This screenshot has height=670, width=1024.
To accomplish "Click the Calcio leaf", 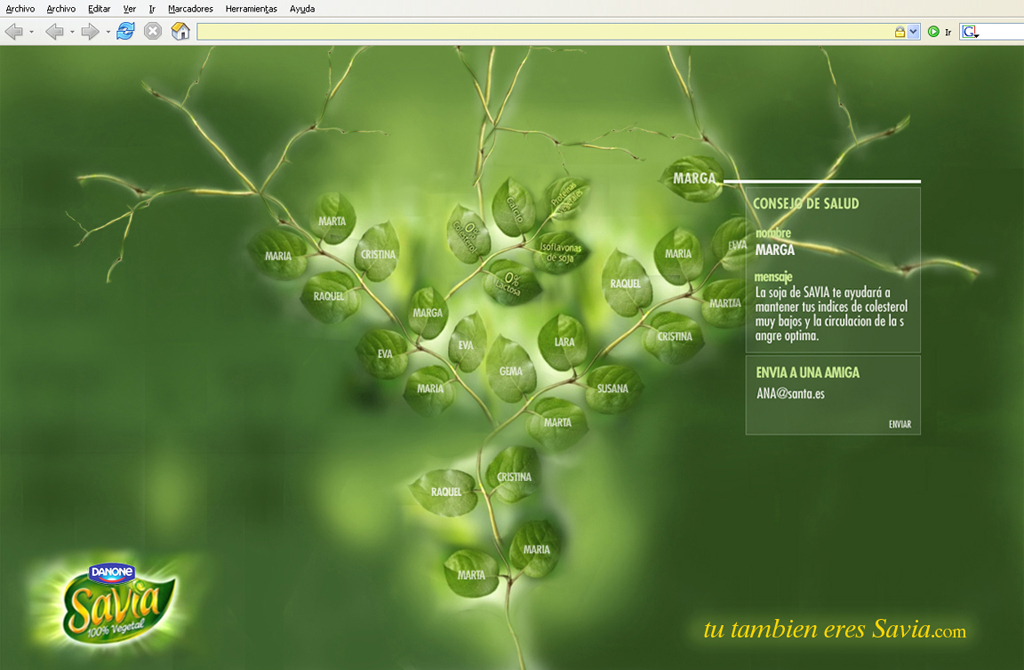I will tap(514, 207).
